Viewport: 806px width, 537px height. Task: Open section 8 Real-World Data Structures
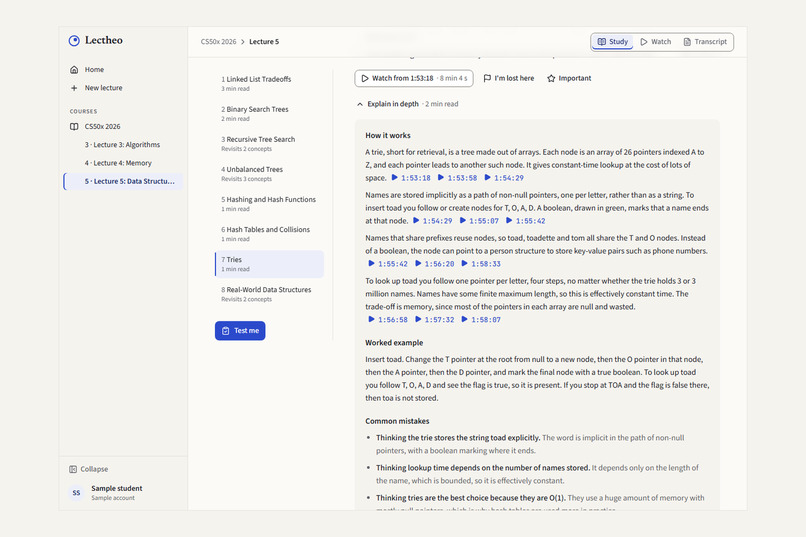(x=269, y=294)
